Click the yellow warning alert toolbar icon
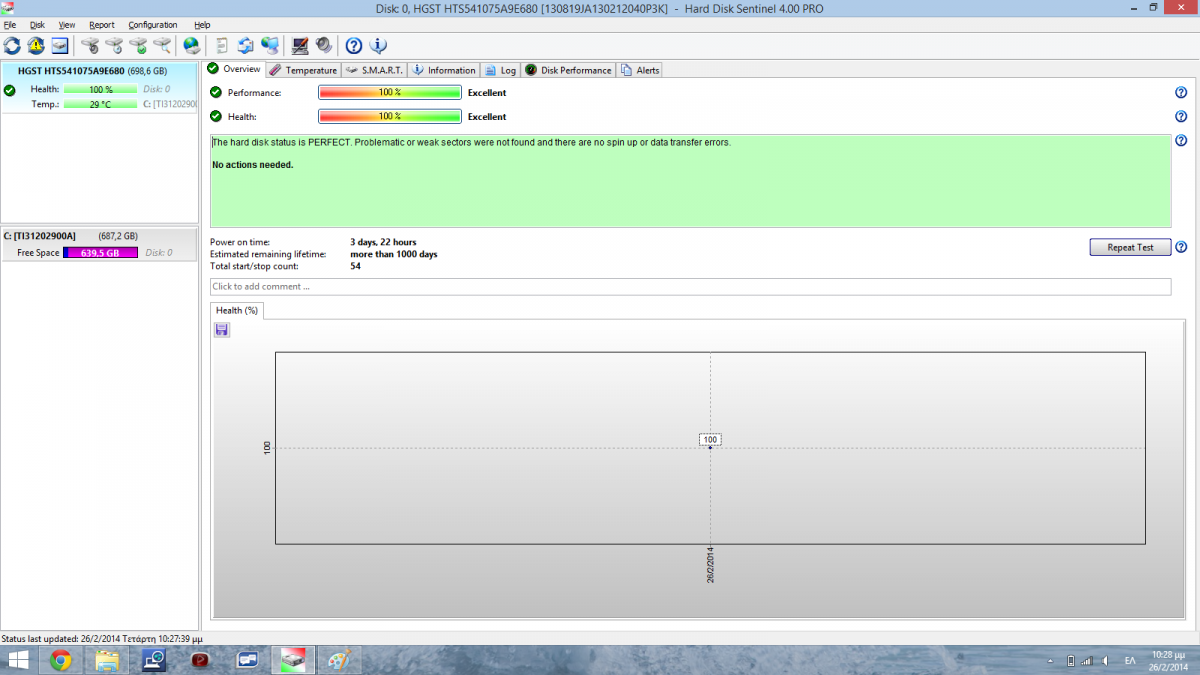 click(x=36, y=45)
